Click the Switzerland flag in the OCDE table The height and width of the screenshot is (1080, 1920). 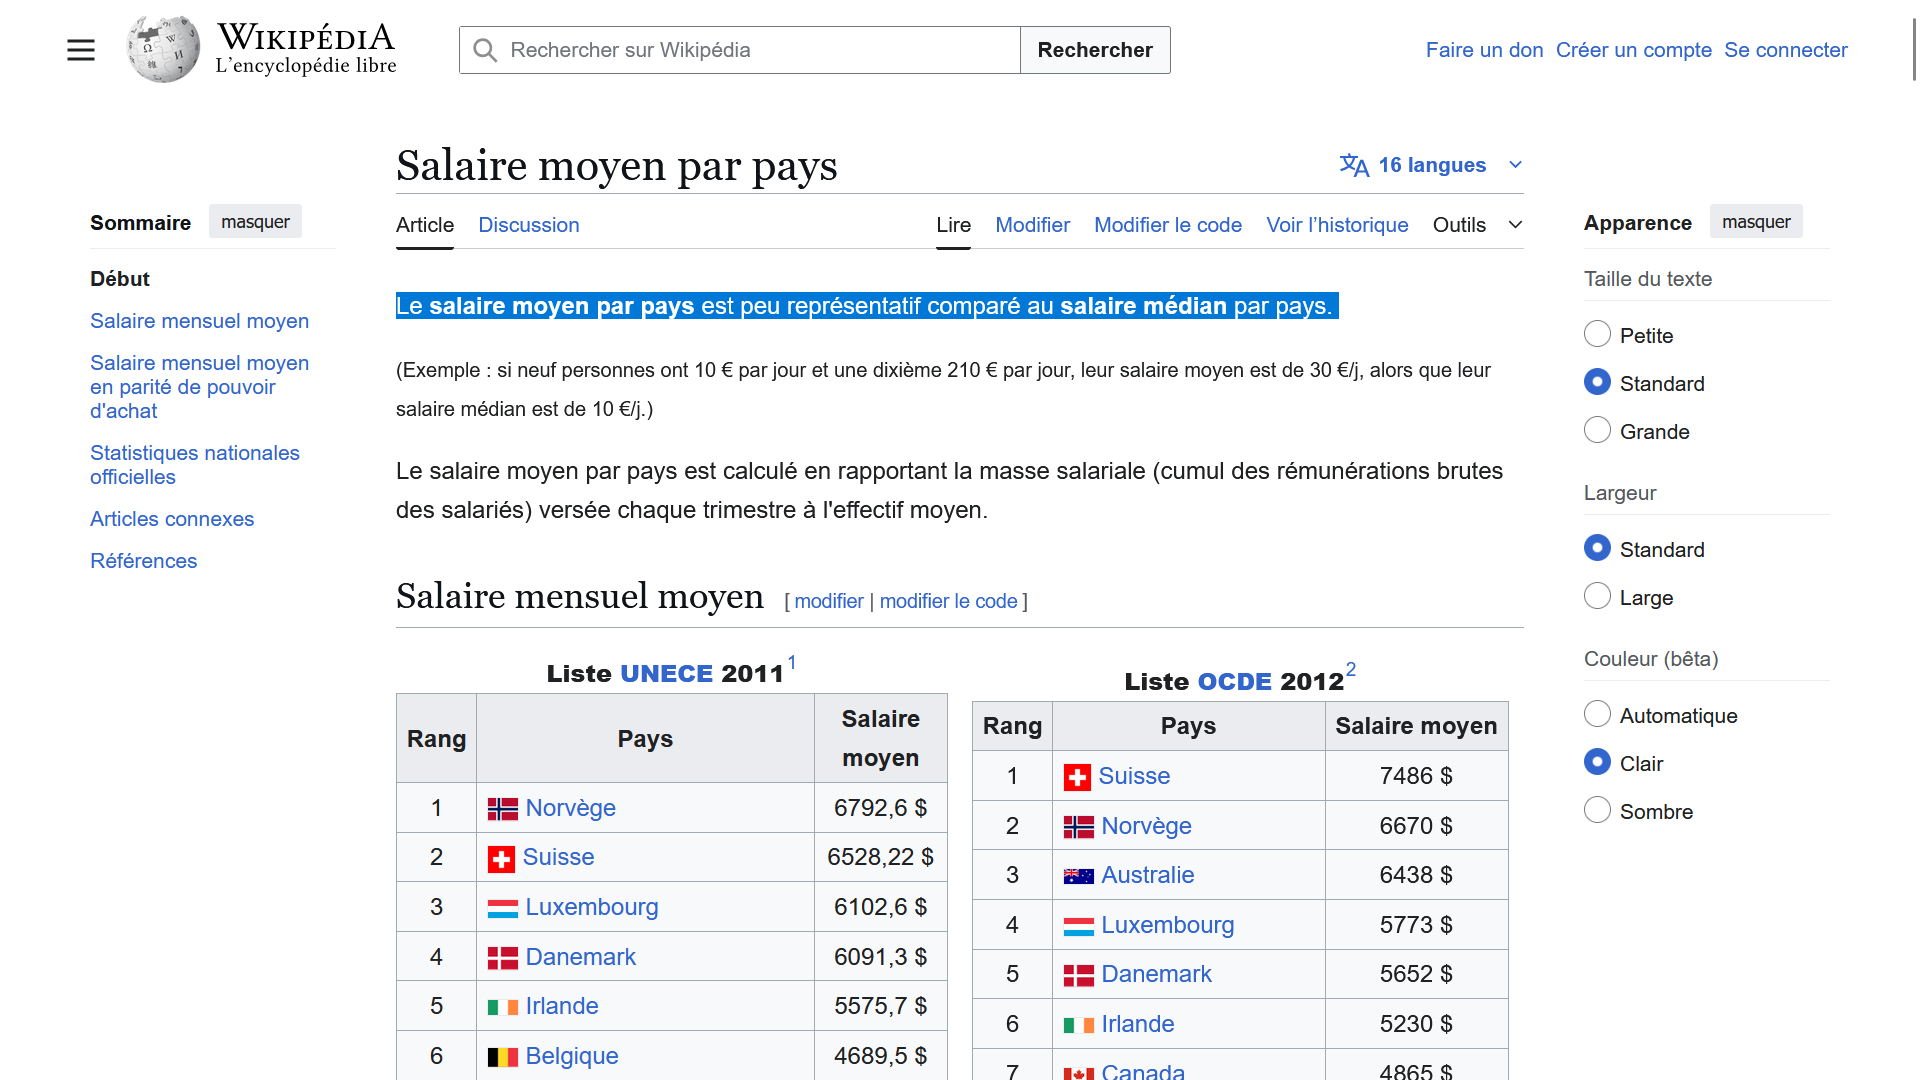1077,777
